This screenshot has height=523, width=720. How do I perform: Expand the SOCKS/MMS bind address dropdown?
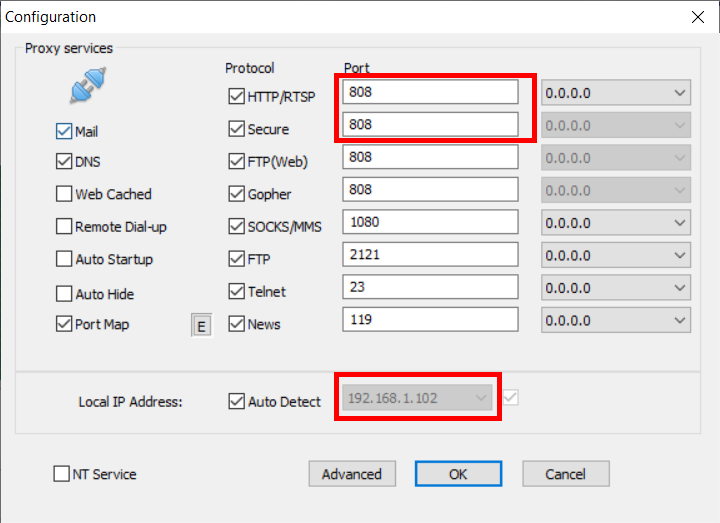click(616, 223)
